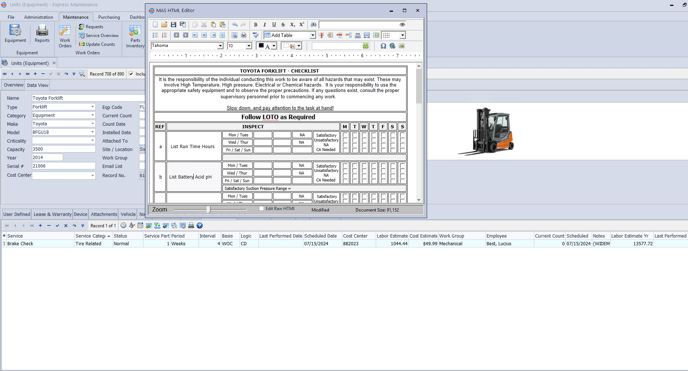The image size is (688, 371).
Task: Open Work Orders in Maintenance ribbon
Action: [65, 36]
